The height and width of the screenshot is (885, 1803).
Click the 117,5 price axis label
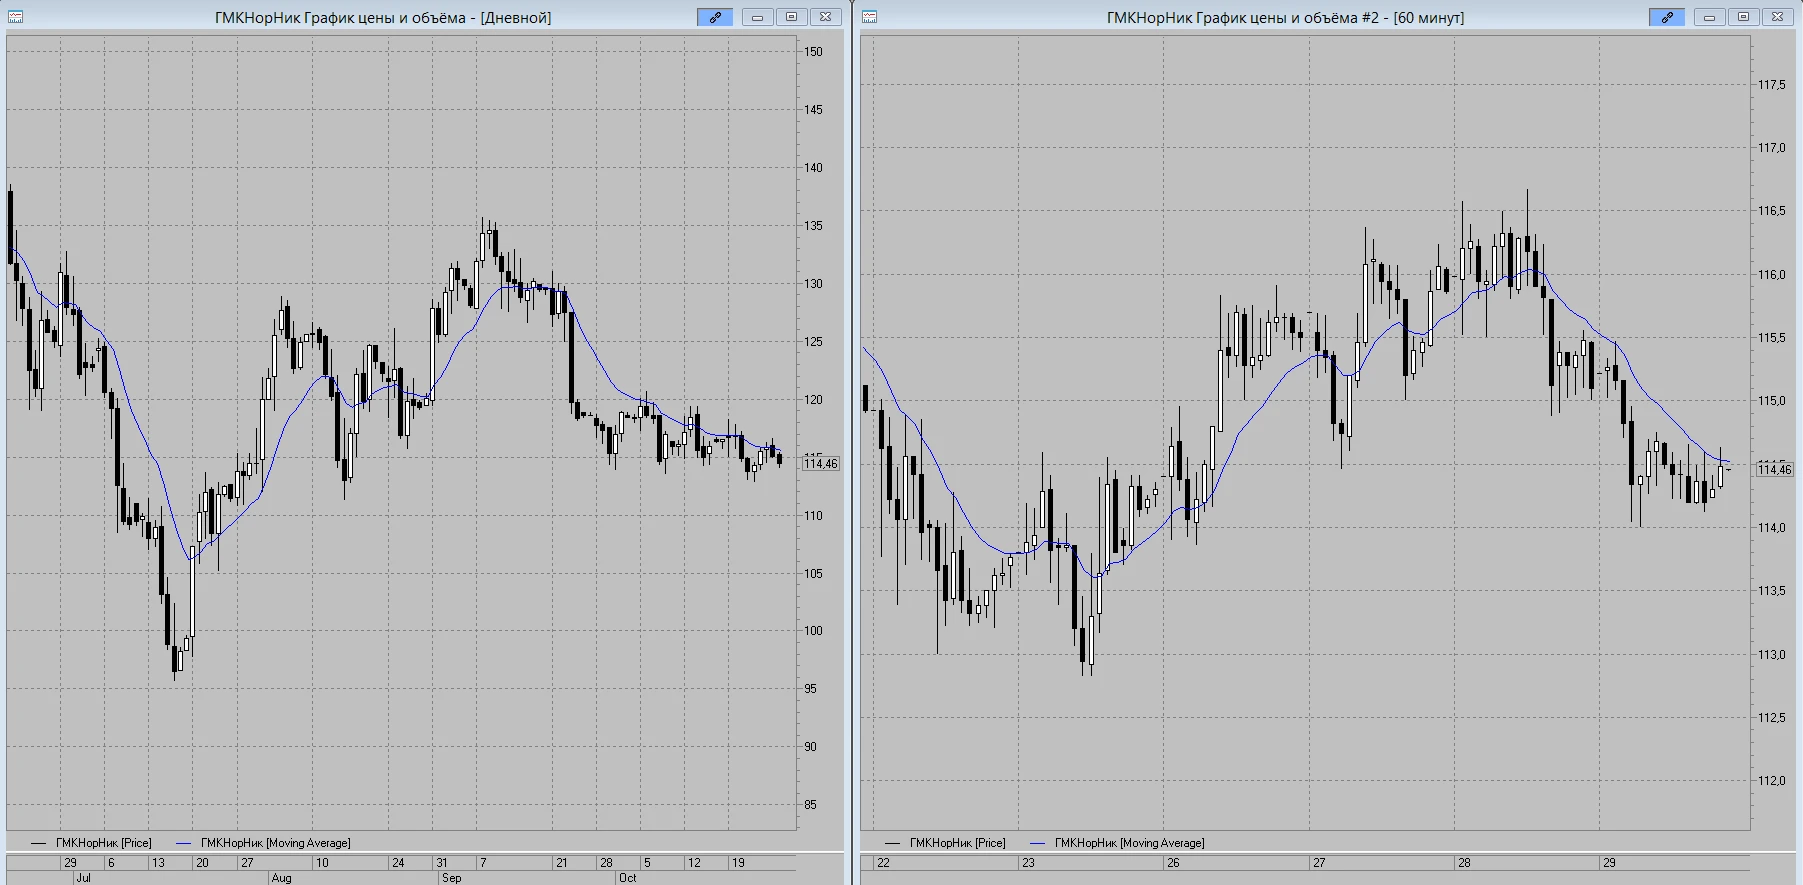coord(1772,85)
